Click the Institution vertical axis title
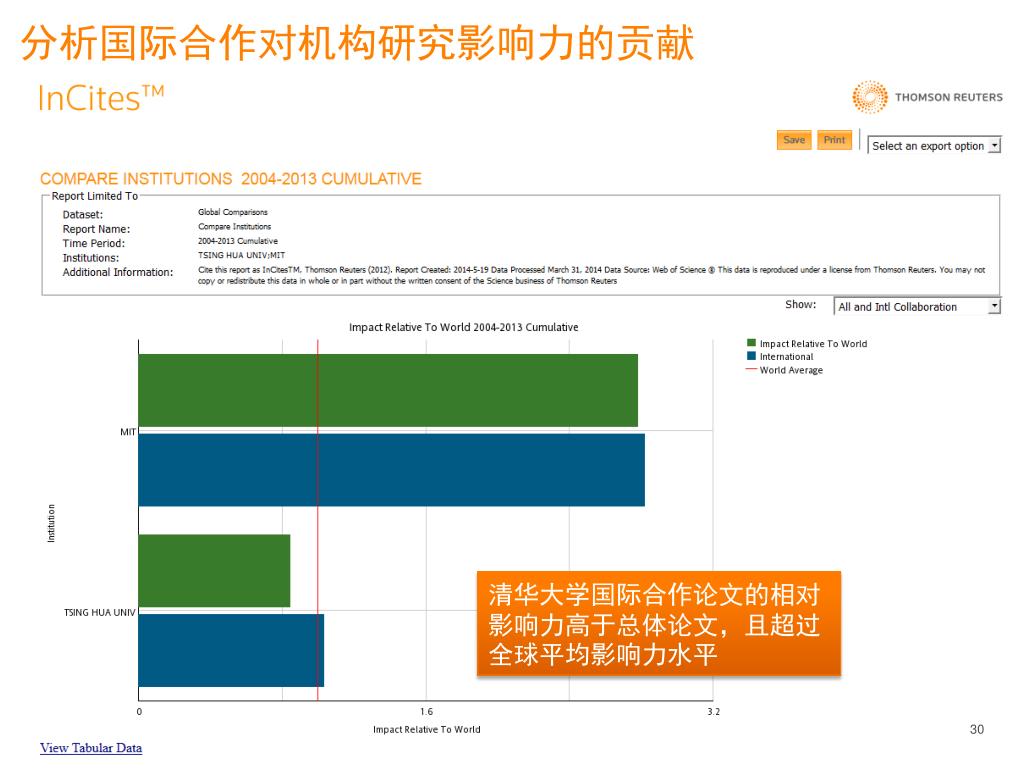 coord(51,523)
